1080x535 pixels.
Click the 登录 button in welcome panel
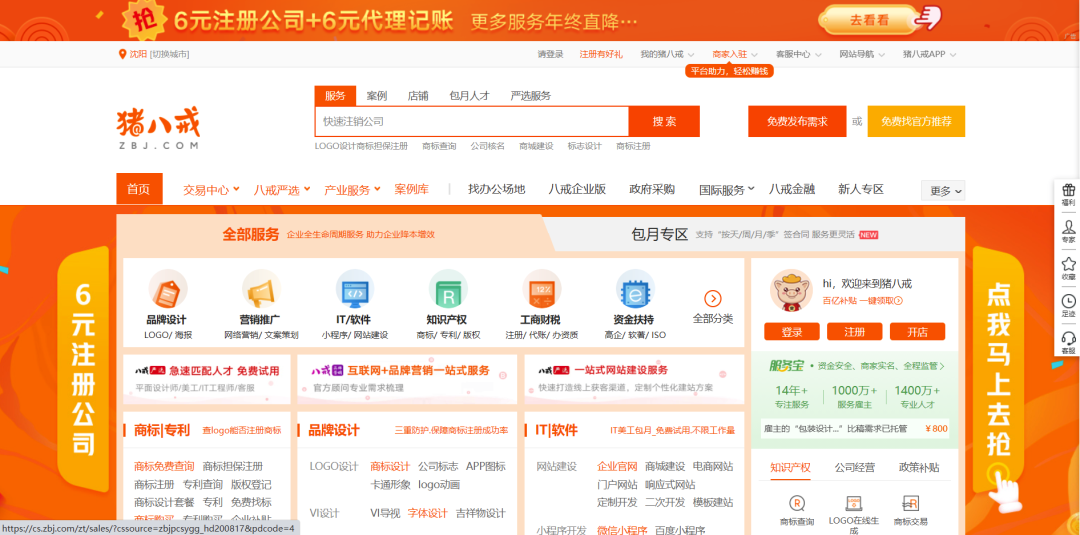click(x=791, y=332)
